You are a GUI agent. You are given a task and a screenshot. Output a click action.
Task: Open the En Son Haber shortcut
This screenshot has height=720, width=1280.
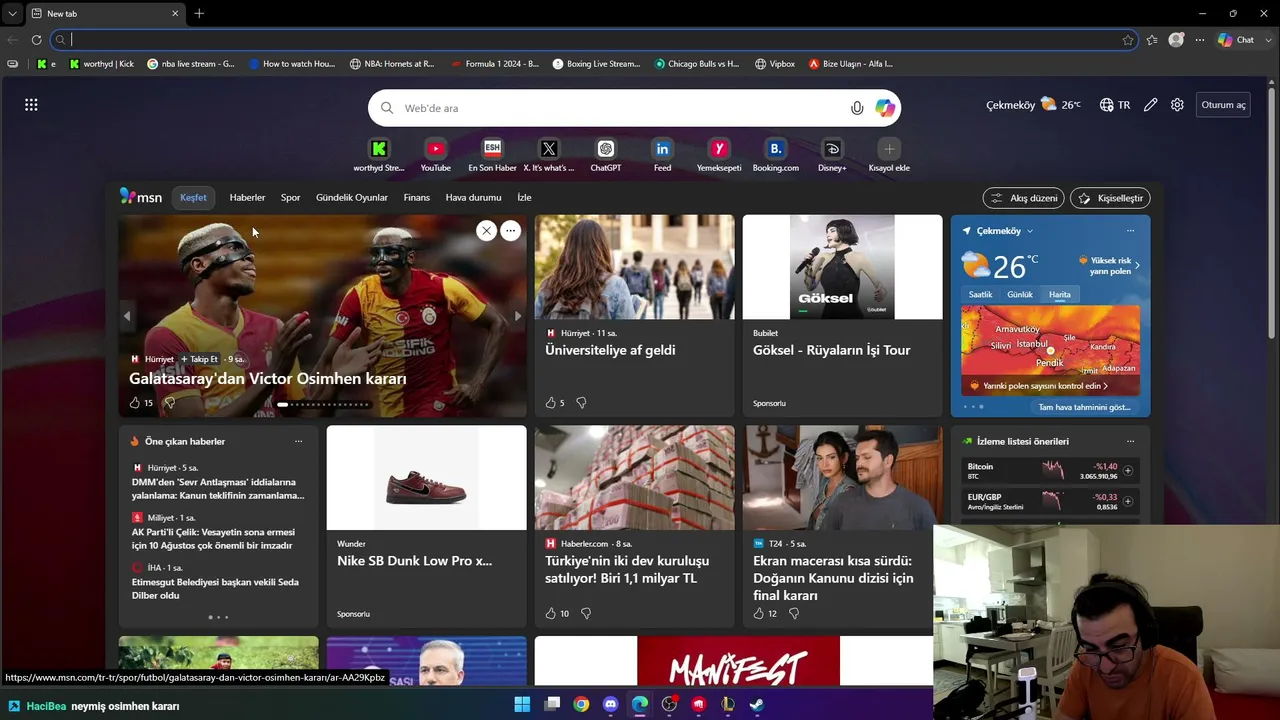(492, 155)
